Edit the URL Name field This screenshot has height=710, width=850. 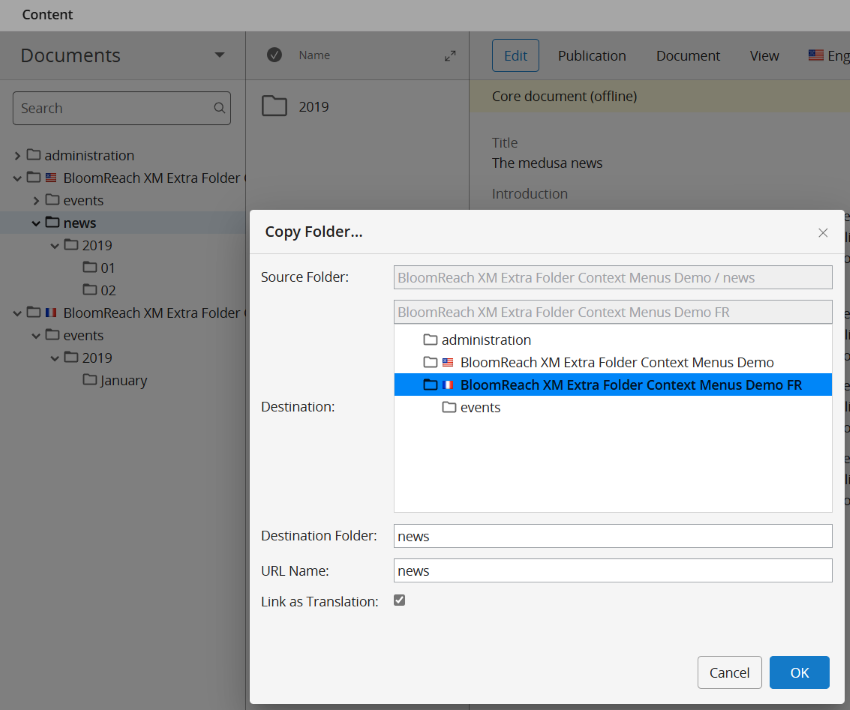pyautogui.click(x=613, y=571)
